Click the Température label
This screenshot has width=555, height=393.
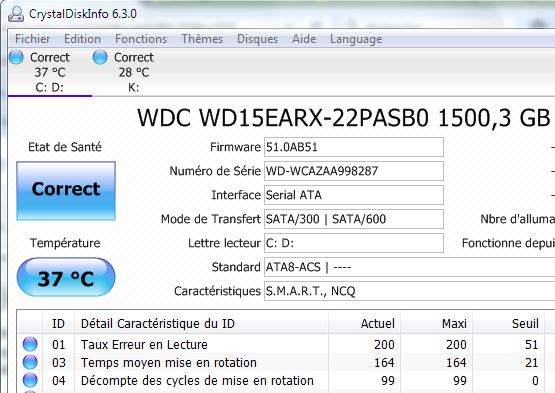65,243
